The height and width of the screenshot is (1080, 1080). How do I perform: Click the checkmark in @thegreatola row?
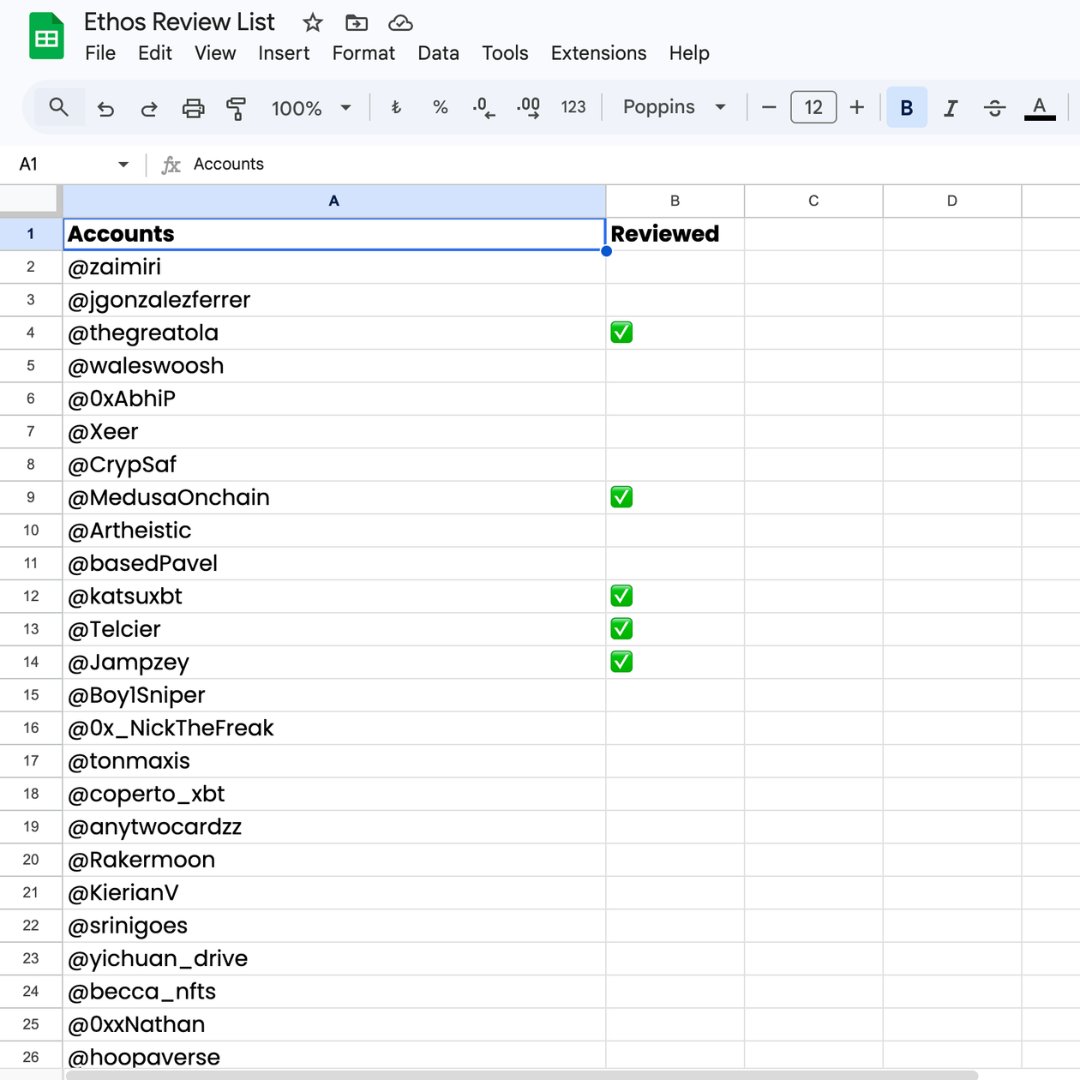(x=621, y=333)
